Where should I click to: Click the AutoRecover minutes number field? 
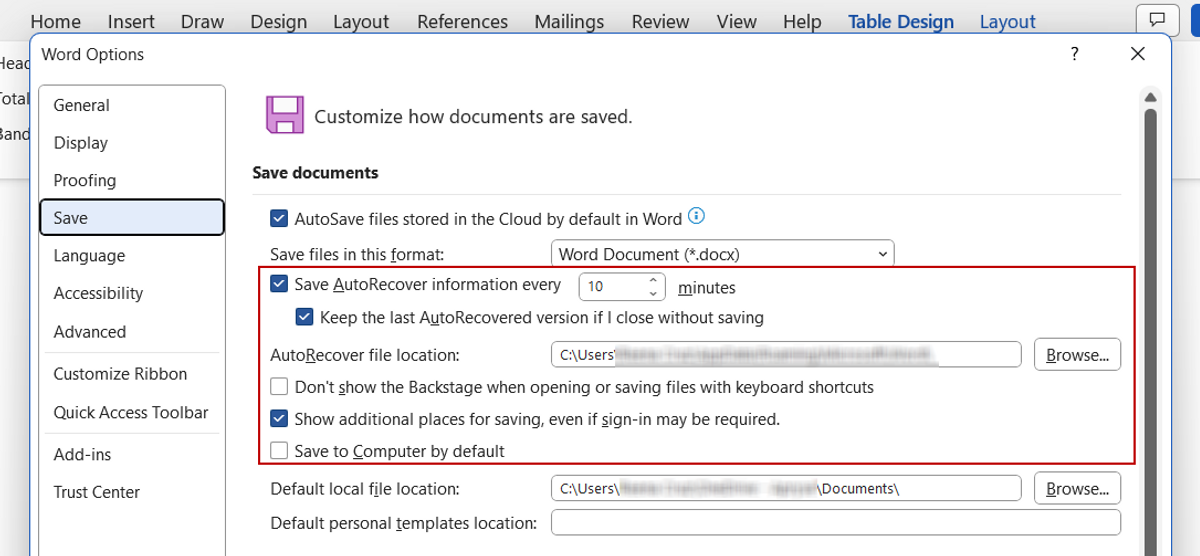coord(612,287)
